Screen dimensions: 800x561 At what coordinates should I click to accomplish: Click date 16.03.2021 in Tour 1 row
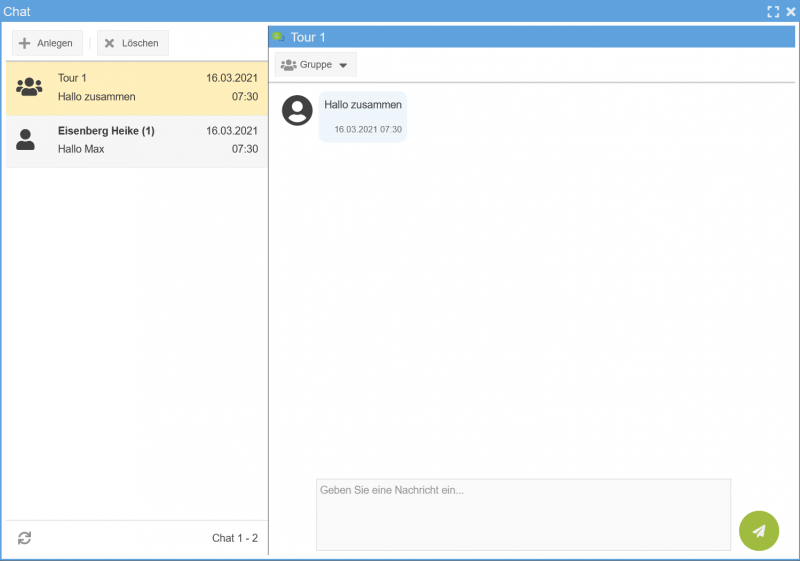click(x=232, y=78)
